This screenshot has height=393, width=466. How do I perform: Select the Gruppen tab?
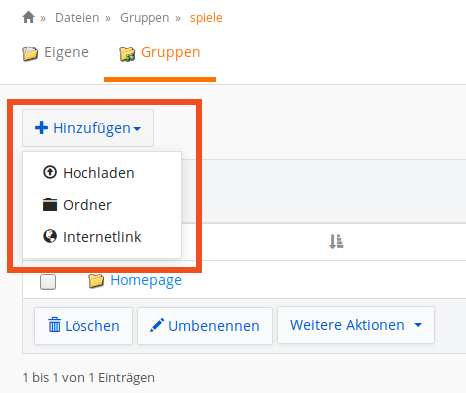(160, 53)
